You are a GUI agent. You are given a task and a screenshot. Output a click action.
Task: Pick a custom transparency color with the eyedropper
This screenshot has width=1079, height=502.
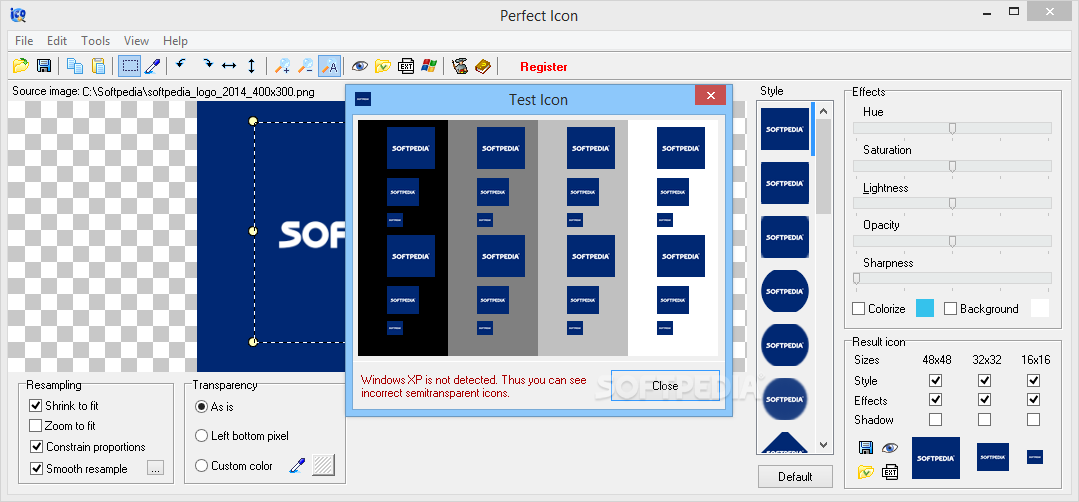click(x=297, y=466)
